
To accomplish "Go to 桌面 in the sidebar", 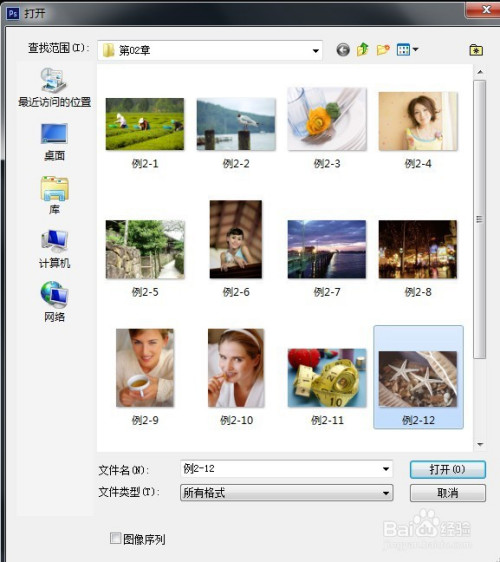I will point(54,142).
